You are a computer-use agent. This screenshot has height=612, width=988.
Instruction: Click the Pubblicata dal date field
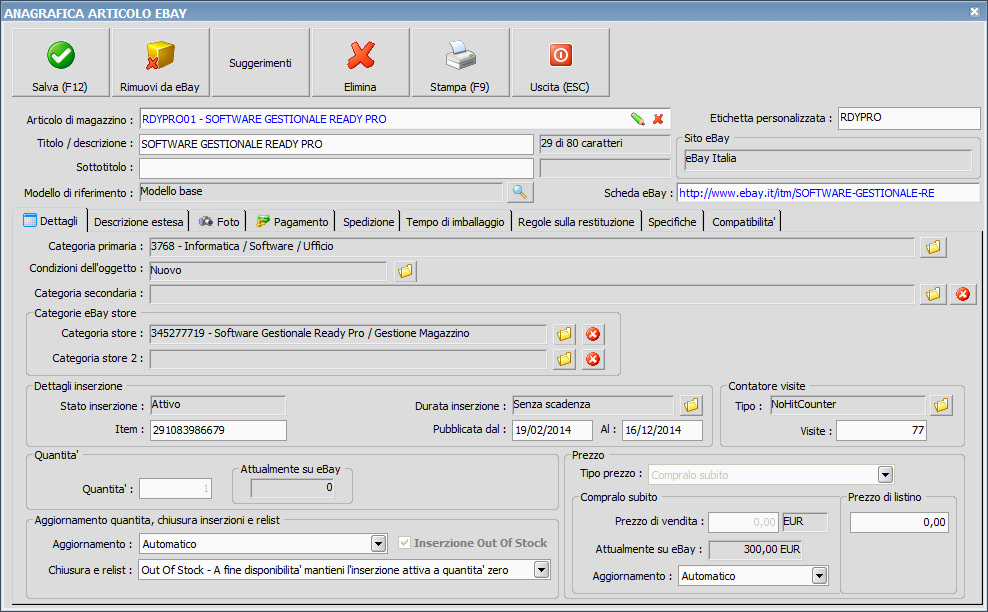tap(552, 430)
